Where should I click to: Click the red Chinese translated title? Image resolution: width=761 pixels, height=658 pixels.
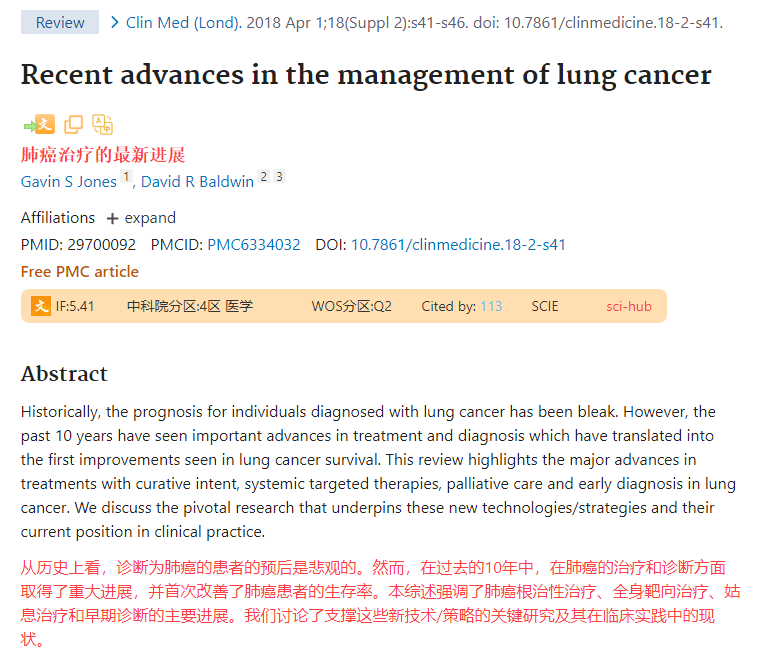coord(103,155)
